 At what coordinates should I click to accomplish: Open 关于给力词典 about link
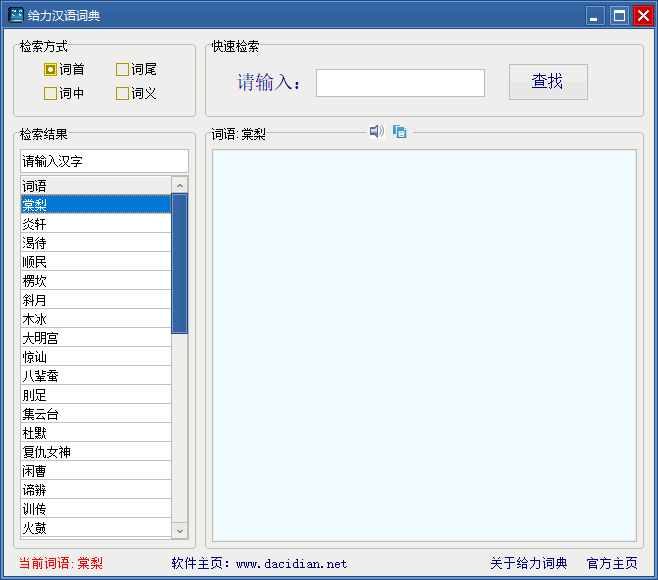[529, 563]
